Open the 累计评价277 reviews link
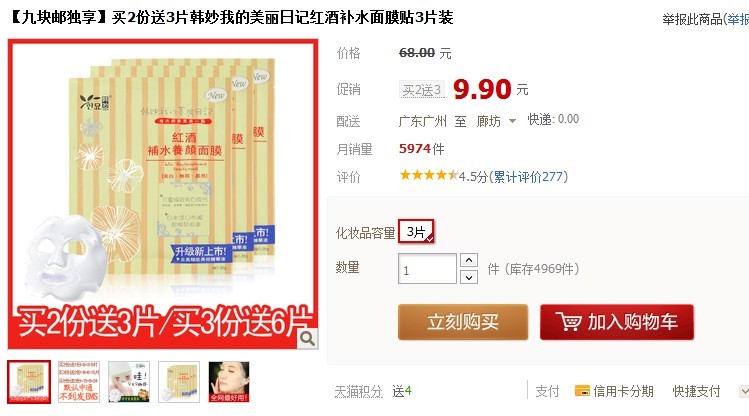 (x=527, y=177)
